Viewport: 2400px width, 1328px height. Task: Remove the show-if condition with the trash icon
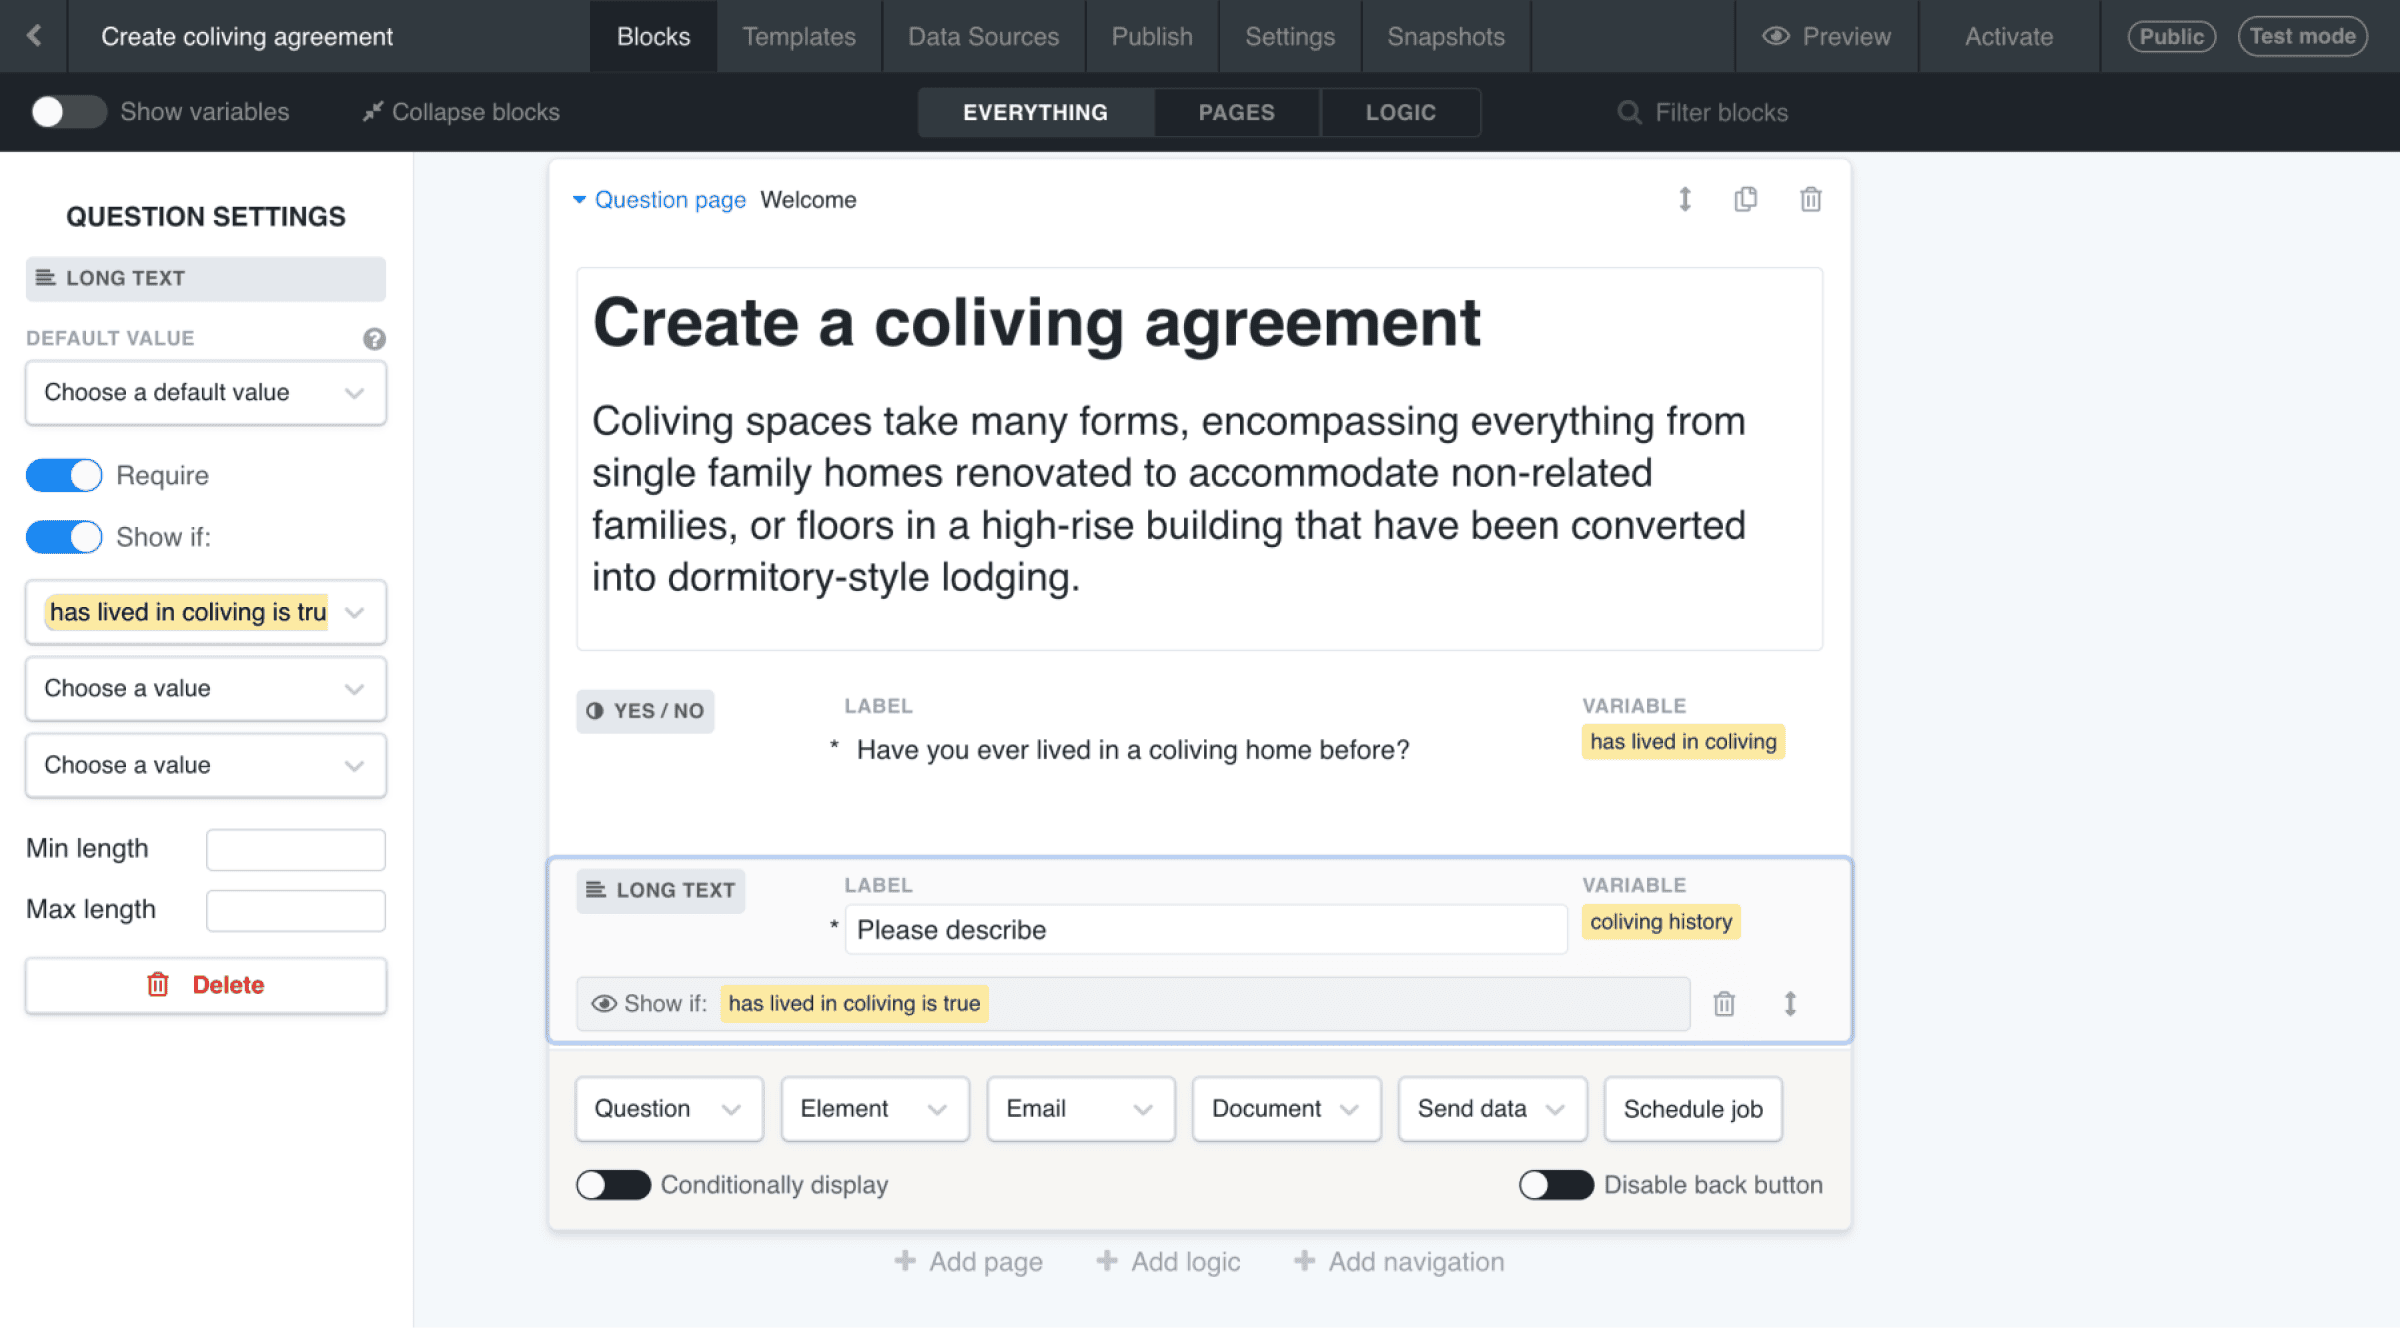(x=1724, y=1003)
